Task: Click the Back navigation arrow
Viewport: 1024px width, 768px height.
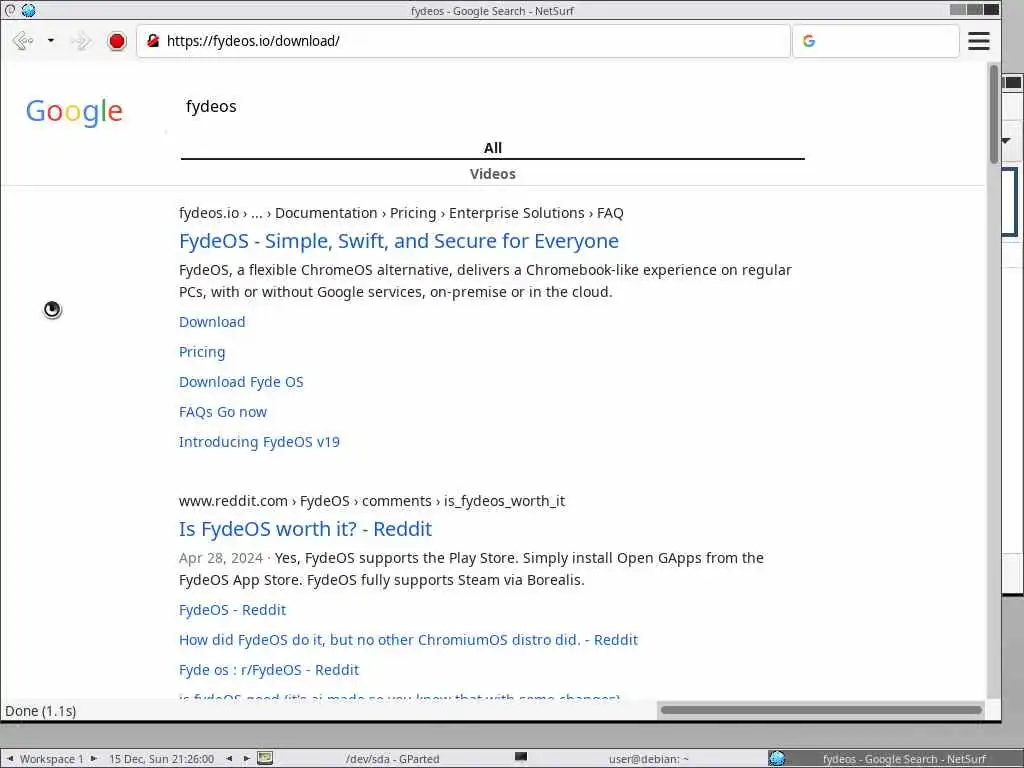Action: coord(23,41)
